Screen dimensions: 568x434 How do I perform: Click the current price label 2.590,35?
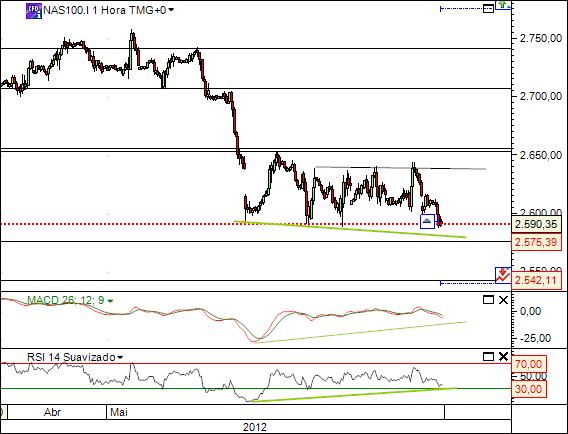pos(536,224)
